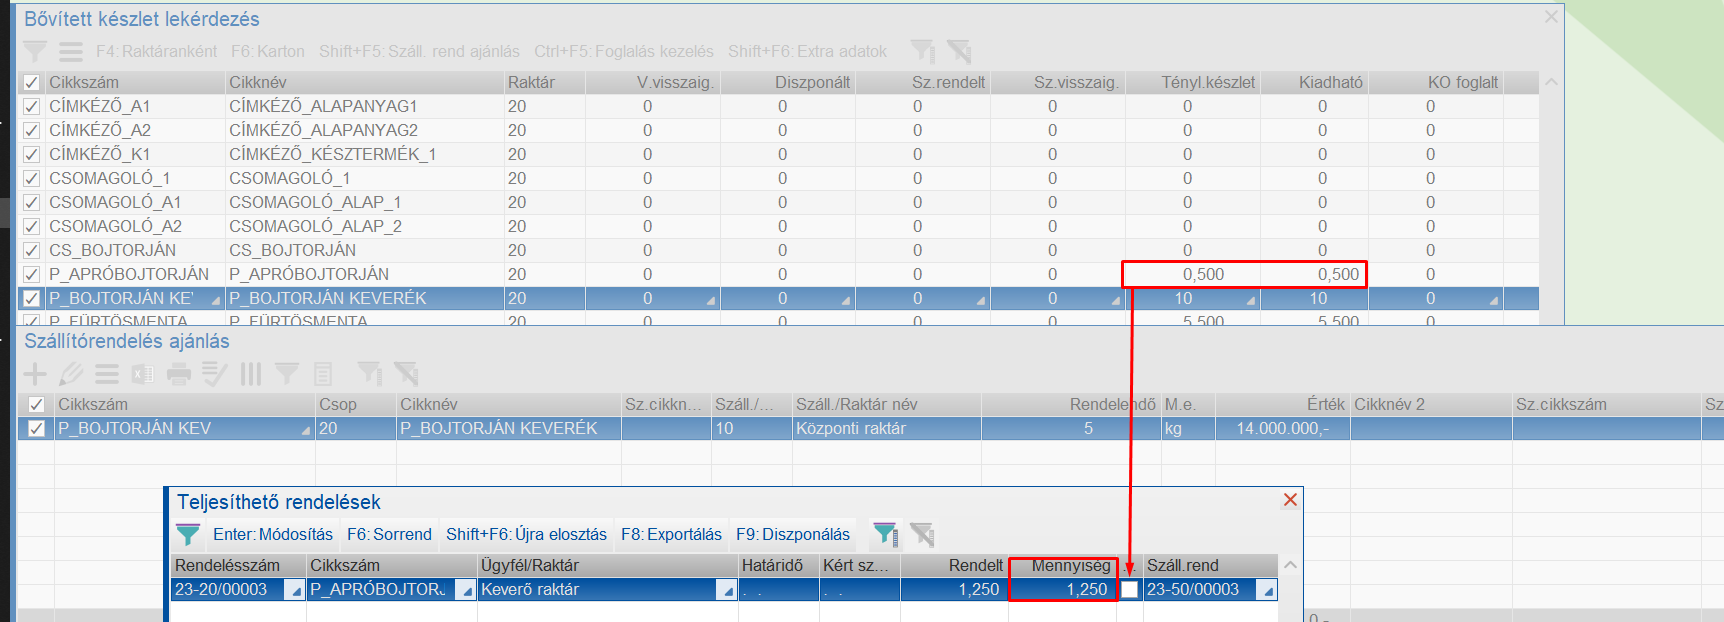The width and height of the screenshot is (1724, 622).
Task: Toggle checkbox for CSOMAGOLÓ_1 row
Action: (x=31, y=178)
